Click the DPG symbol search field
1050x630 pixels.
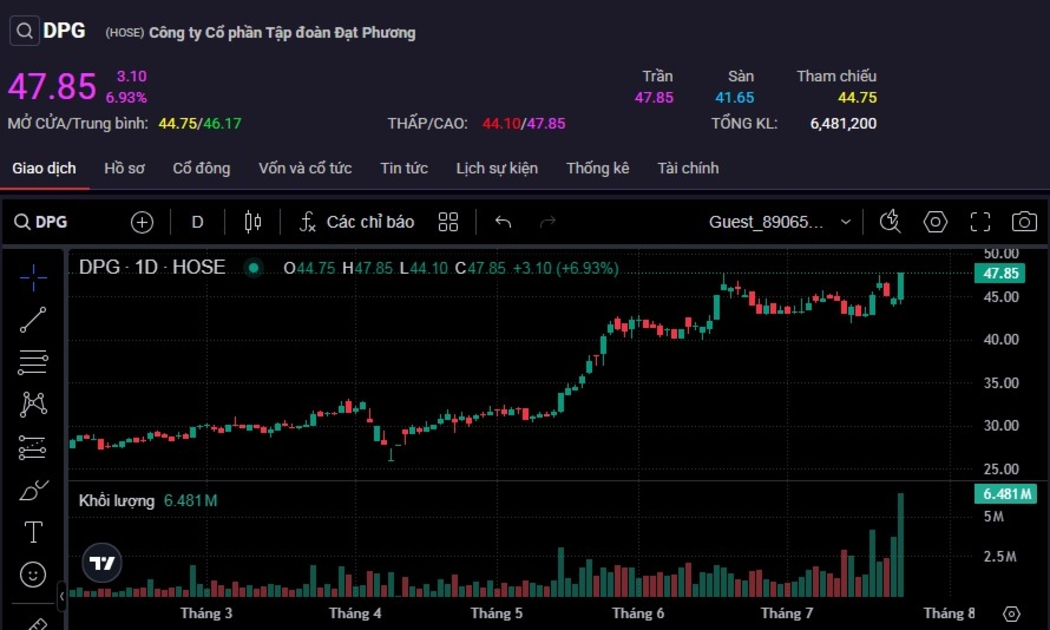tap(42, 222)
